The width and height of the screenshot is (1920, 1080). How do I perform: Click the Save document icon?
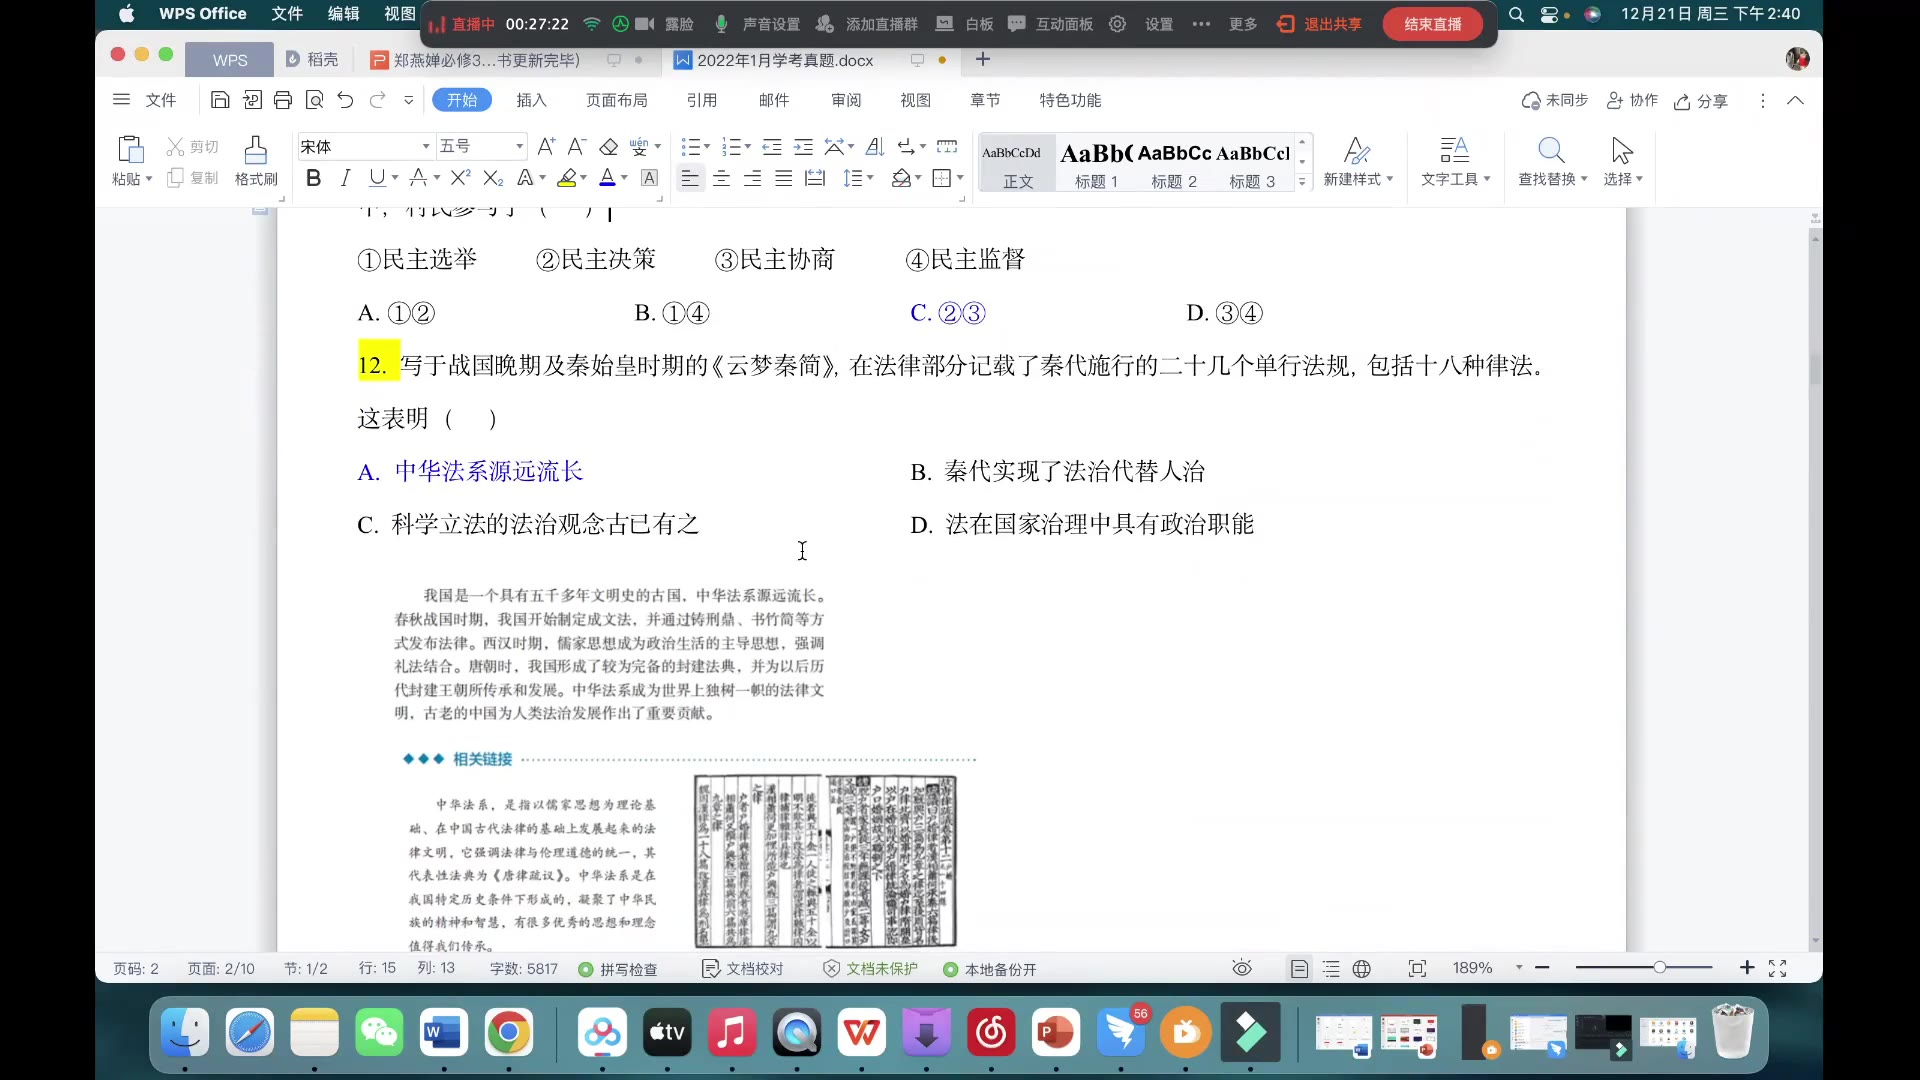click(220, 100)
